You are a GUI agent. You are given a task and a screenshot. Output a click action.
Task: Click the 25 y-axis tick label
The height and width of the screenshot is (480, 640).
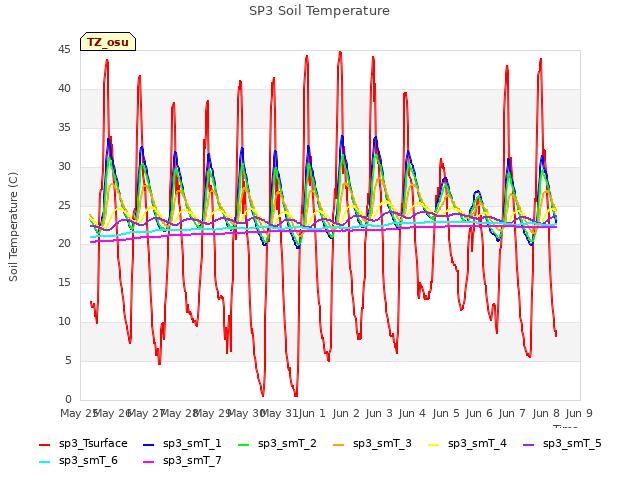point(64,205)
